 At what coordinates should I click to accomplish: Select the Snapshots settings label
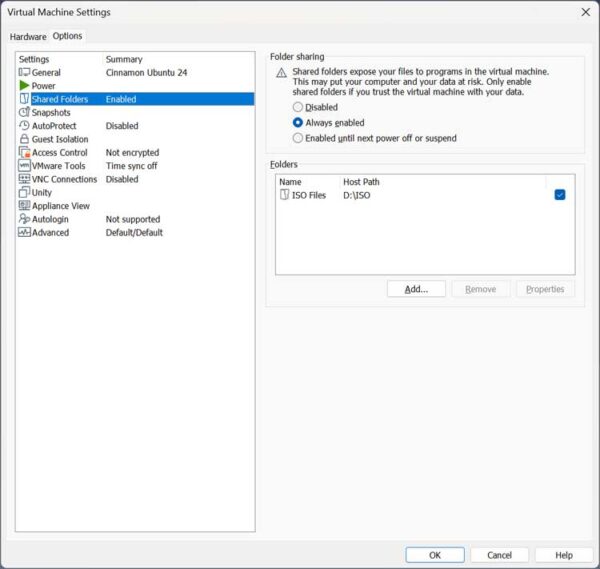(x=51, y=112)
